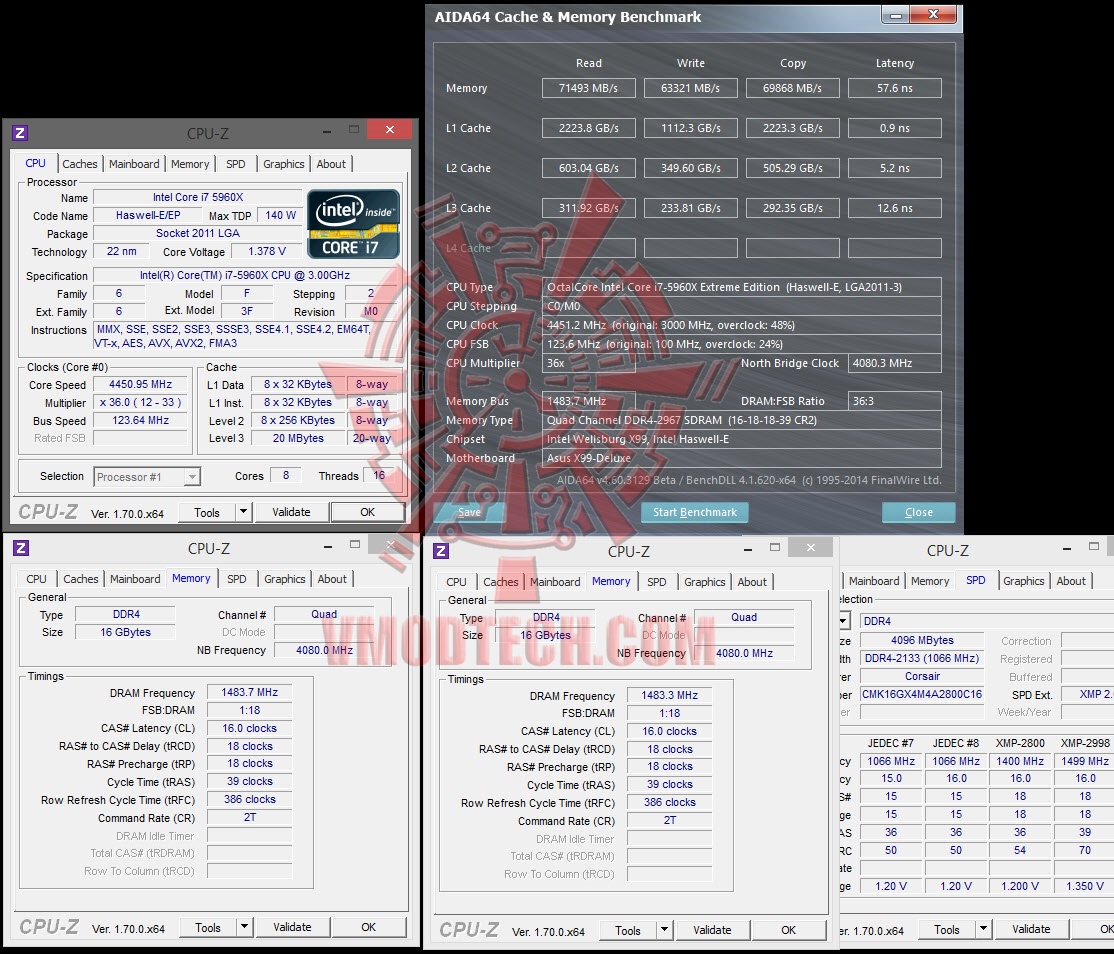This screenshot has width=1114, height=954.
Task: Close the AIDA64 Cache & Memory Benchmark
Action: tap(917, 512)
